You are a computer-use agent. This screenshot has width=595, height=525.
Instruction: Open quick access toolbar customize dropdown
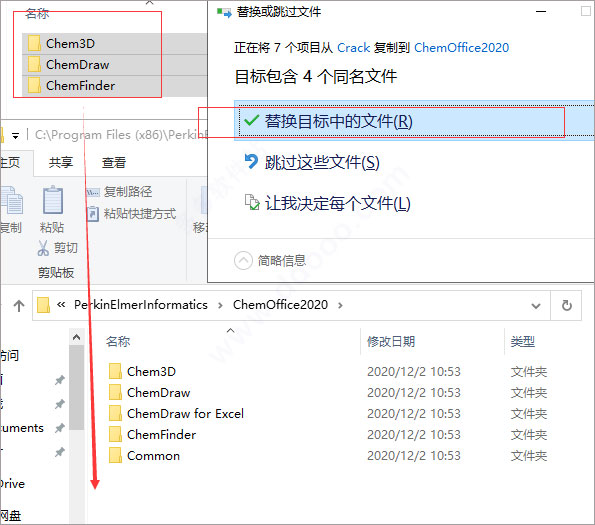pos(15,135)
